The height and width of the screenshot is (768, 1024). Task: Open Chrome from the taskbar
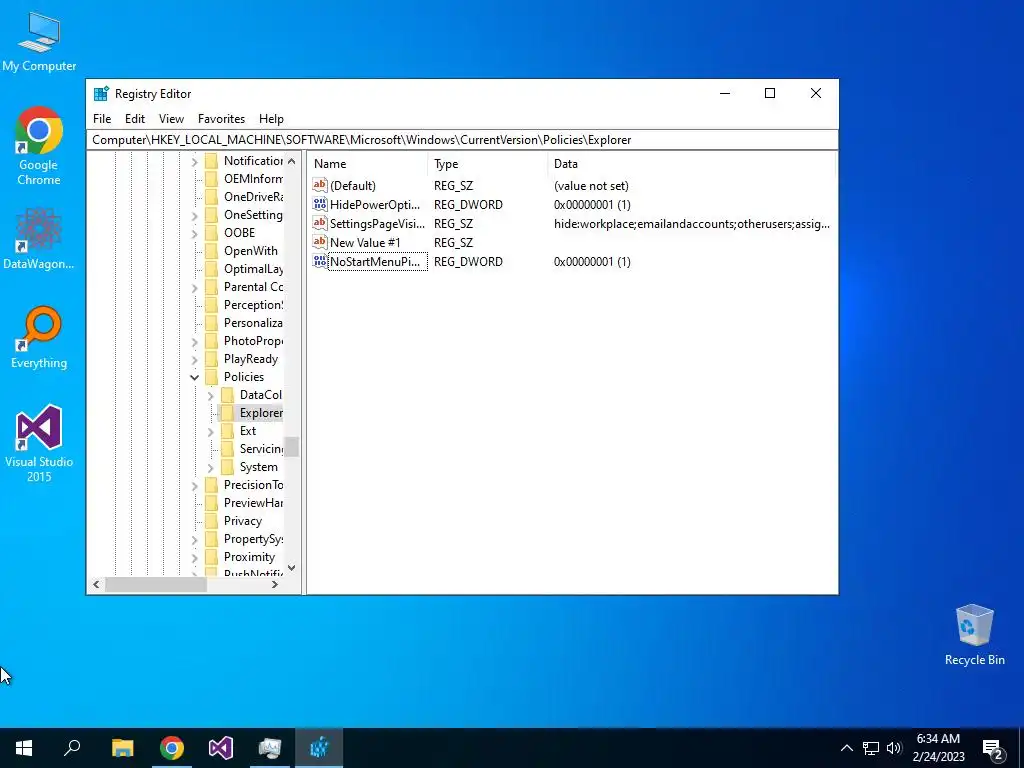pos(172,748)
